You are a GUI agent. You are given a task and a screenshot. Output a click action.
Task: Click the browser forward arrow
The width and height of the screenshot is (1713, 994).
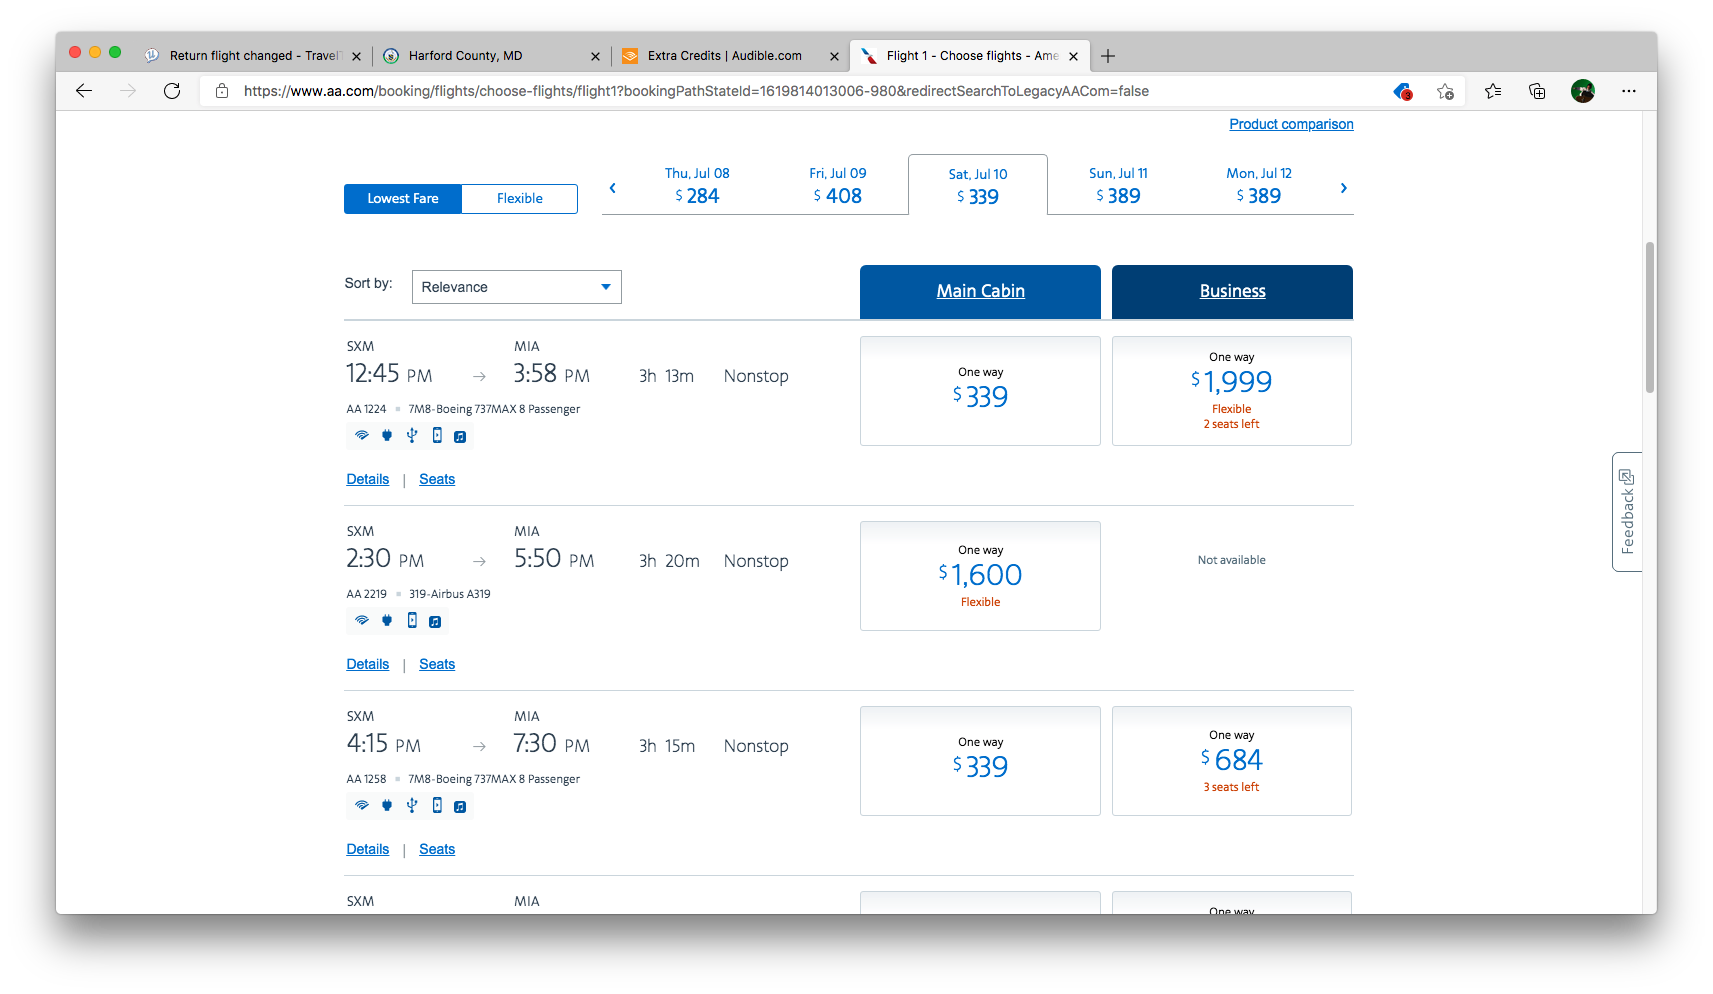click(x=128, y=91)
